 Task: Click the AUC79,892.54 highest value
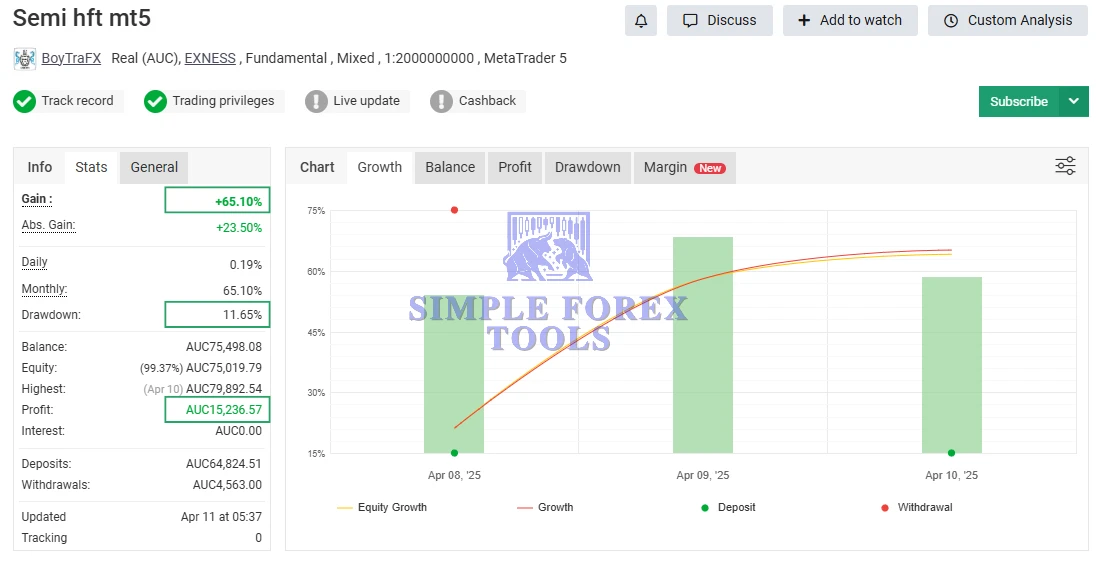tap(224, 389)
